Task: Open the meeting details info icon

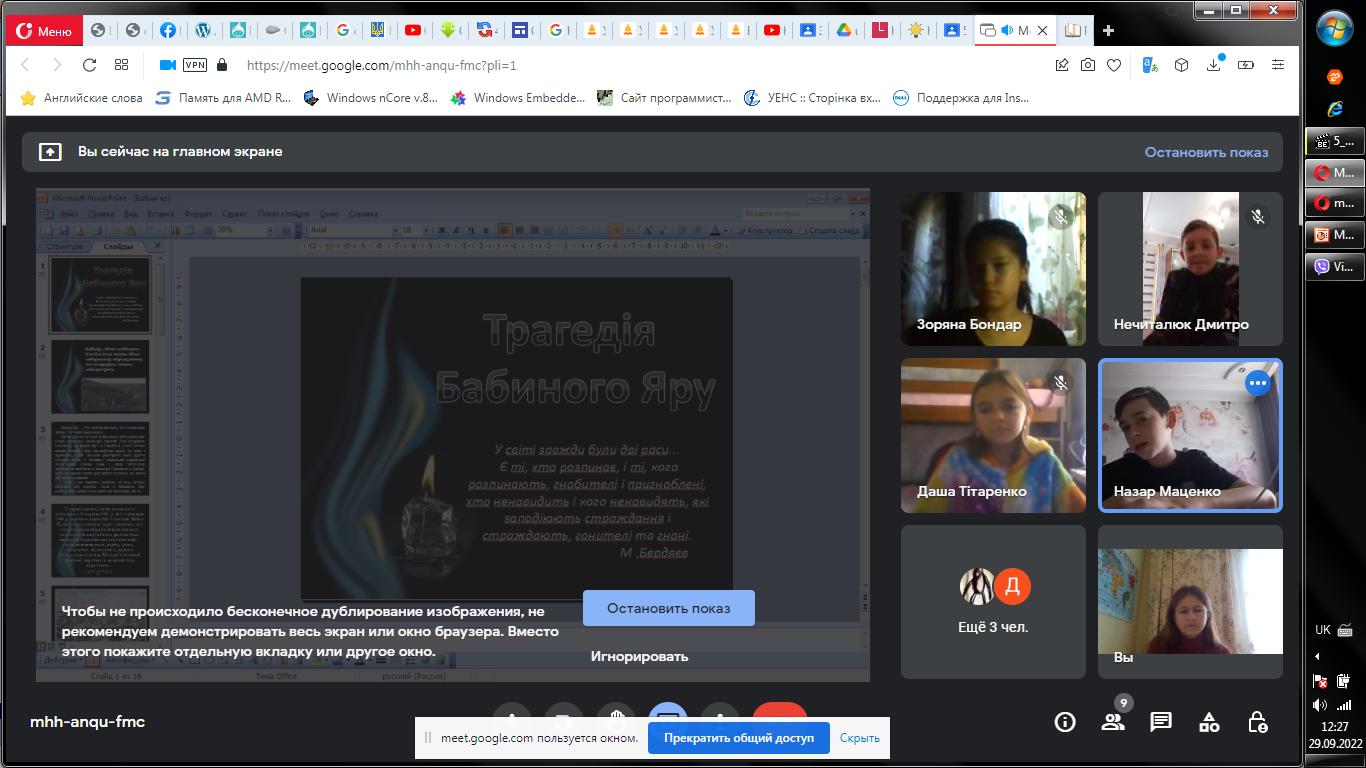Action: tap(1065, 722)
